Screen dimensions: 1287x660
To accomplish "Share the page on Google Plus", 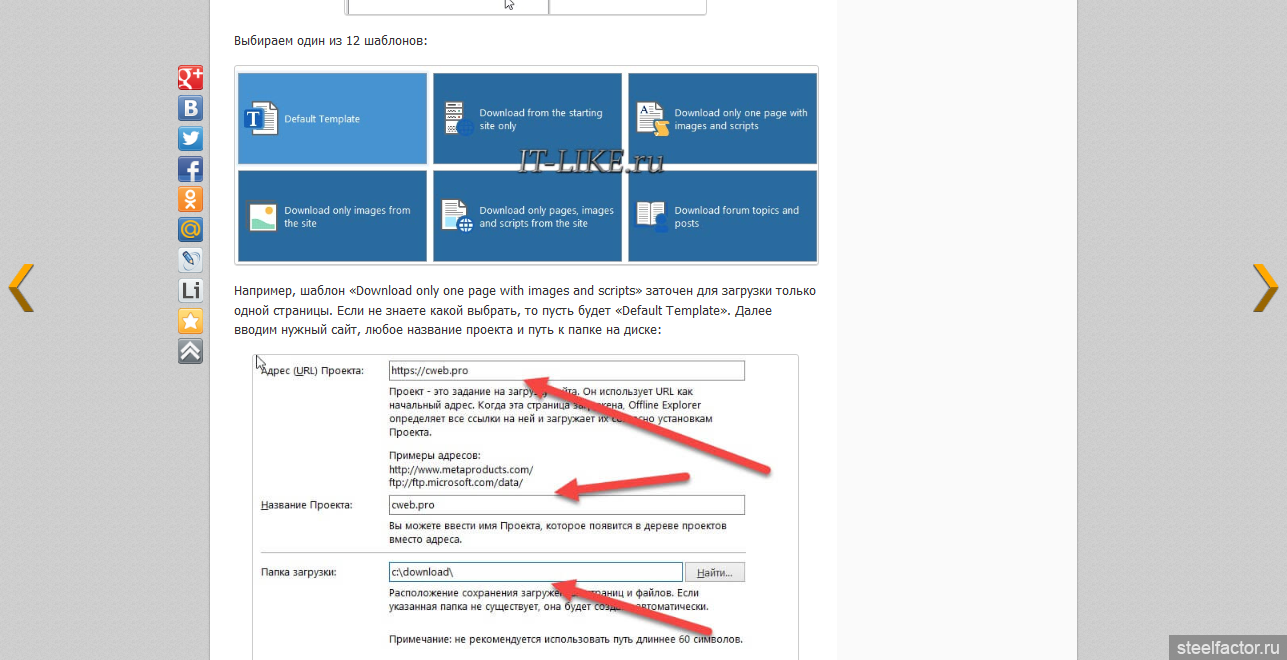I will pos(190,78).
